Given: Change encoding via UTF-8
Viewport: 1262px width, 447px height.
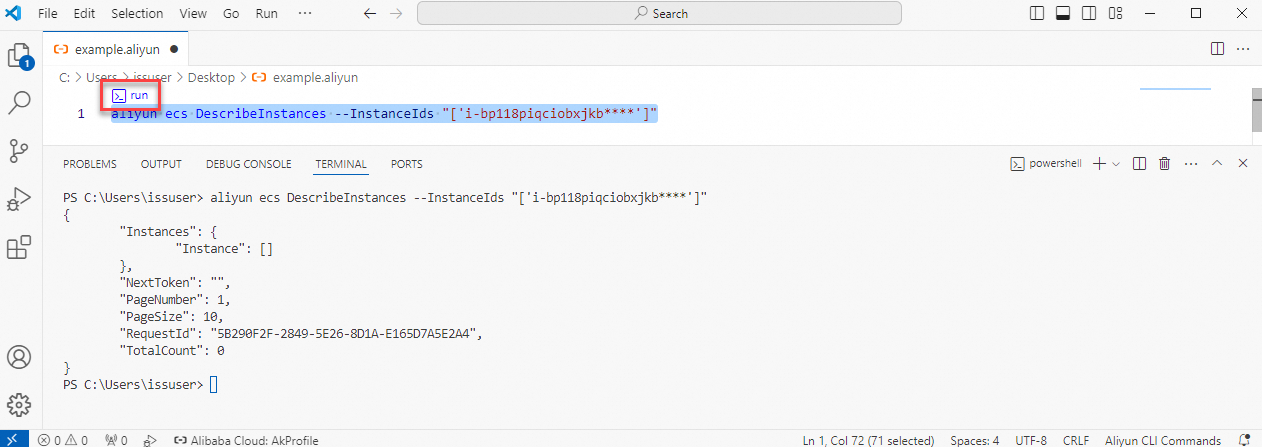Looking at the screenshot, I should (1031, 440).
